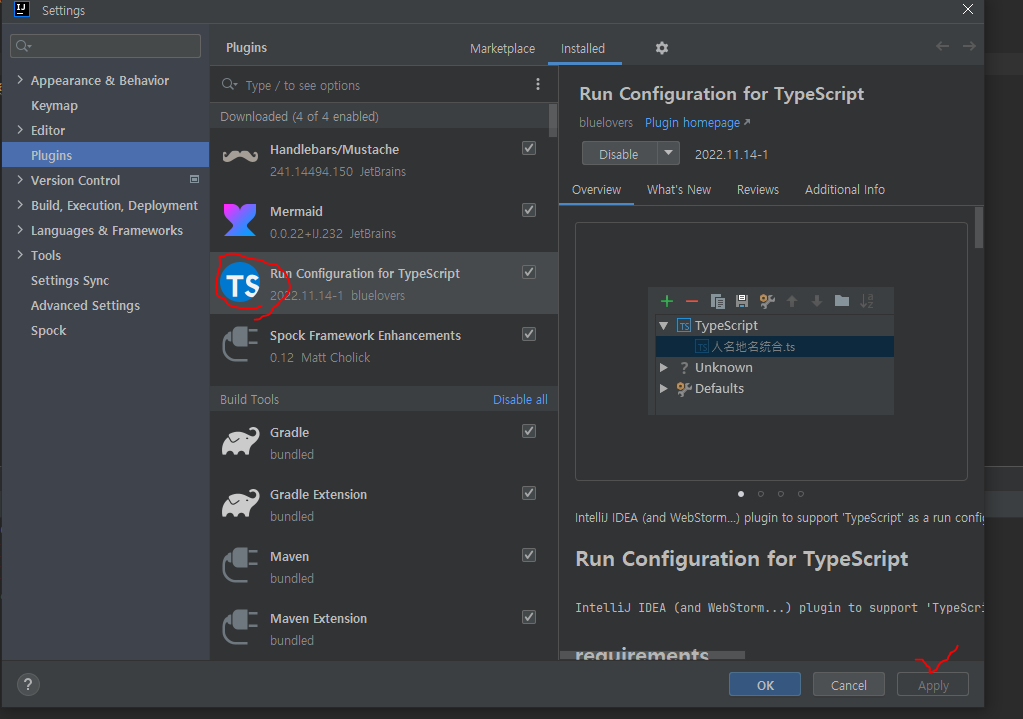Screen dimensions: 1023x719
Task: Toggle Run Configuration for TypeScript checkbox
Action: (529, 272)
